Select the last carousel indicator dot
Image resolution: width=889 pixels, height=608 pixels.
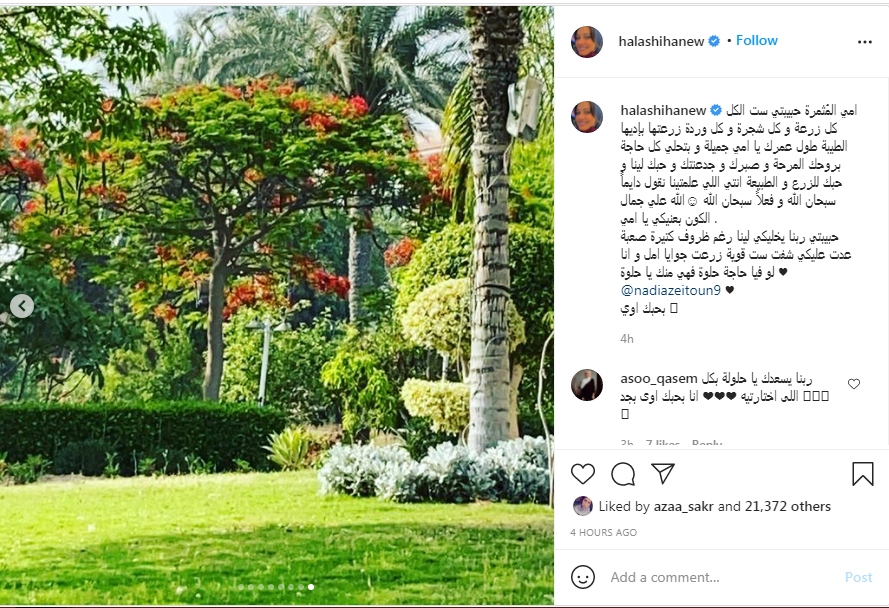point(311,587)
